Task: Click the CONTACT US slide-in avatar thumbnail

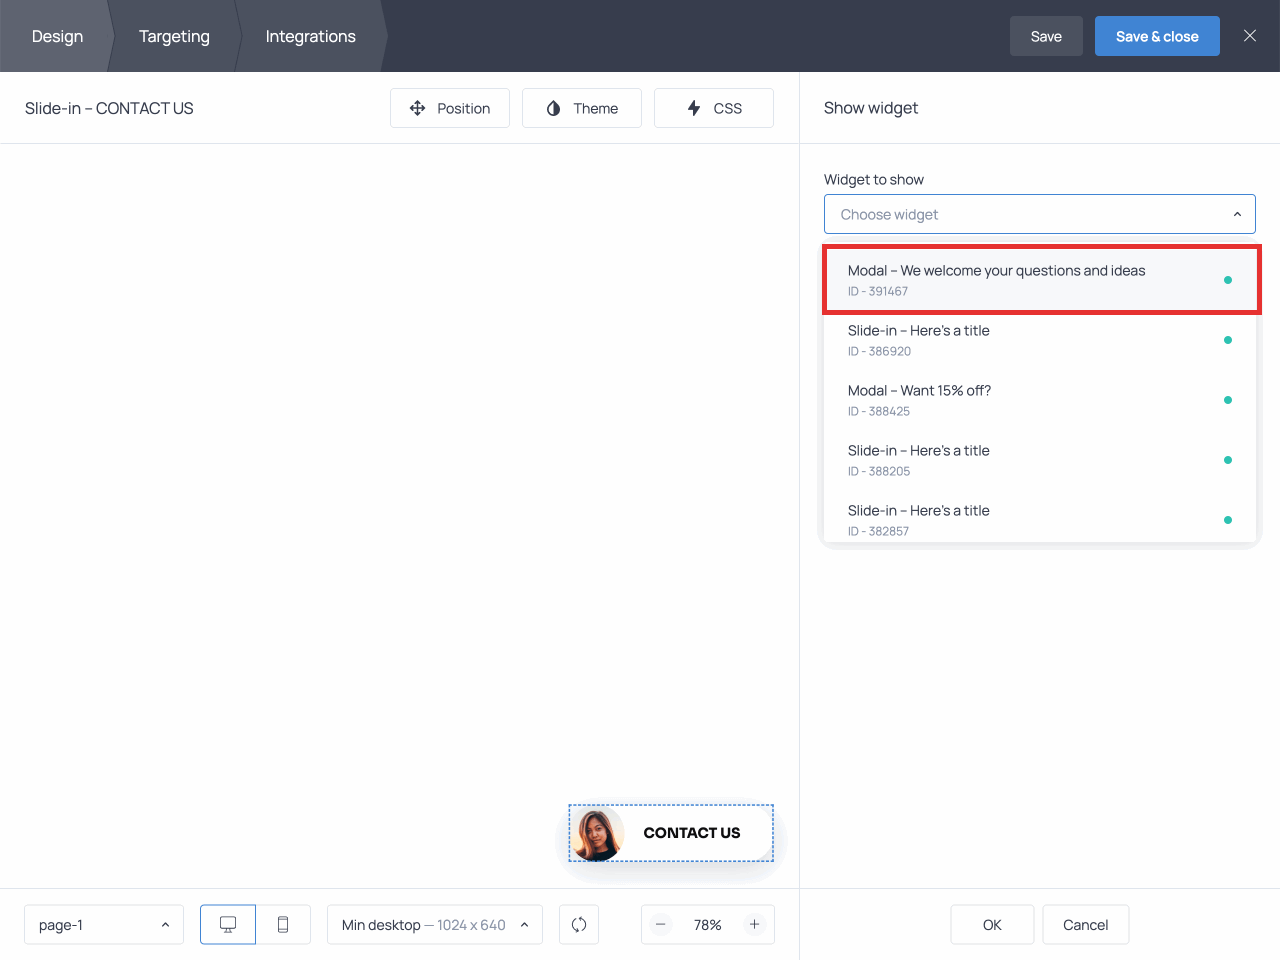Action: (x=597, y=833)
